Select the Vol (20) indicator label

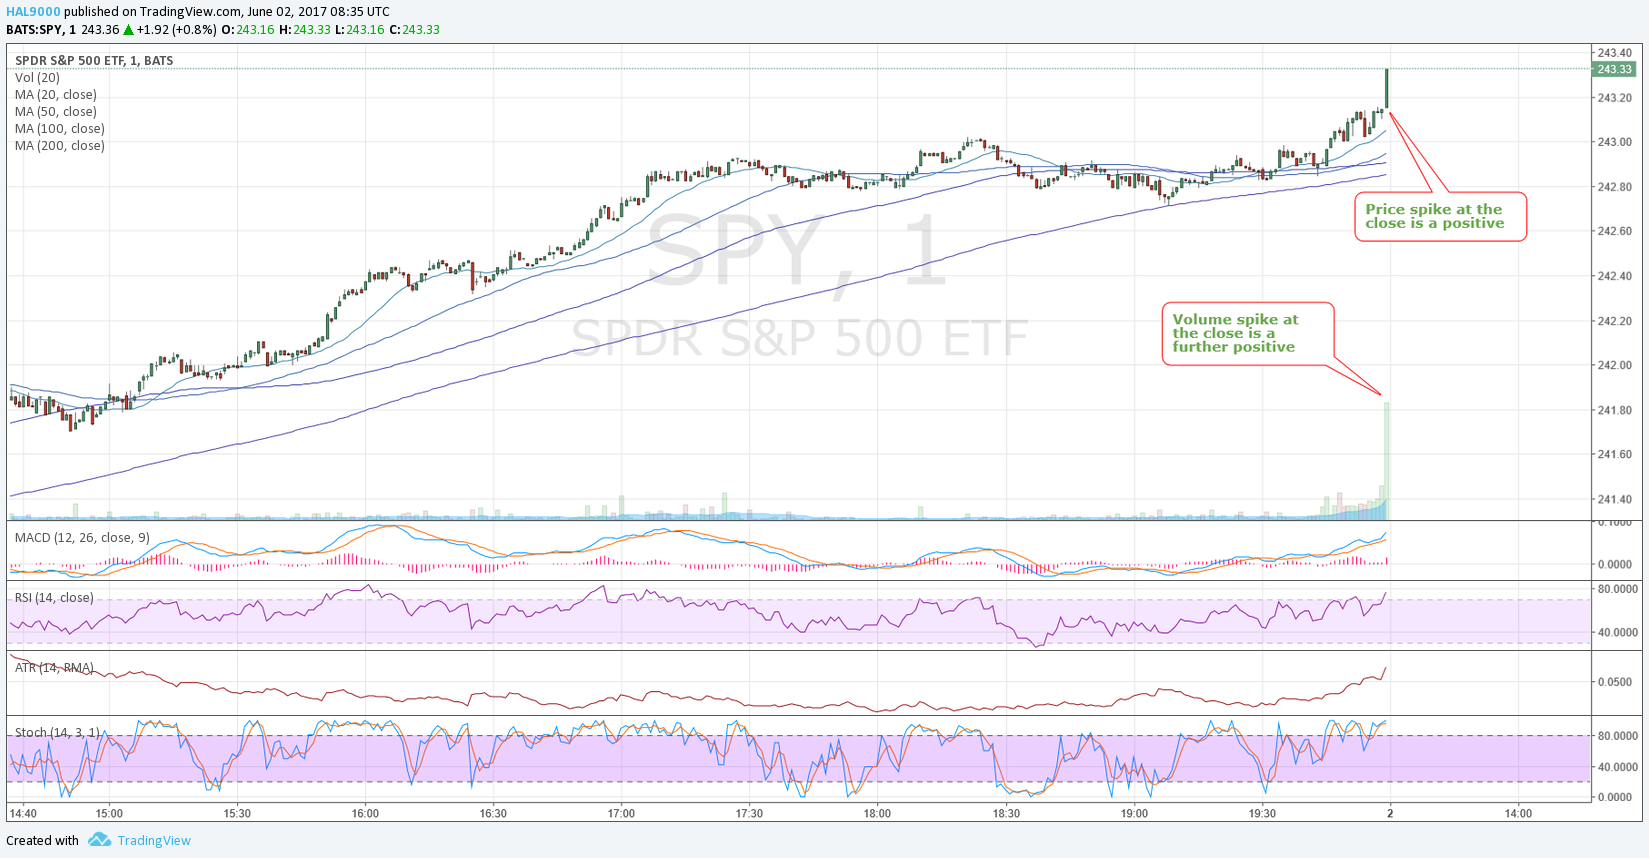[x=37, y=77]
